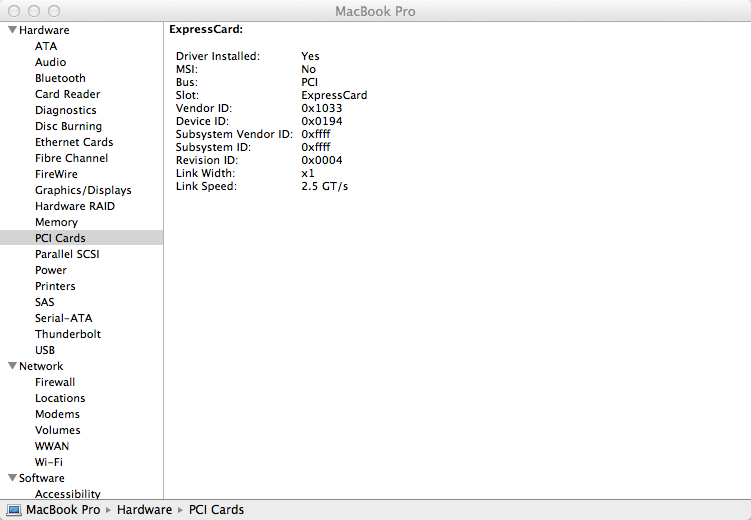Viewport: 751px width, 520px height.
Task: Click the Subsystem Vendor ID label
Action: (234, 135)
